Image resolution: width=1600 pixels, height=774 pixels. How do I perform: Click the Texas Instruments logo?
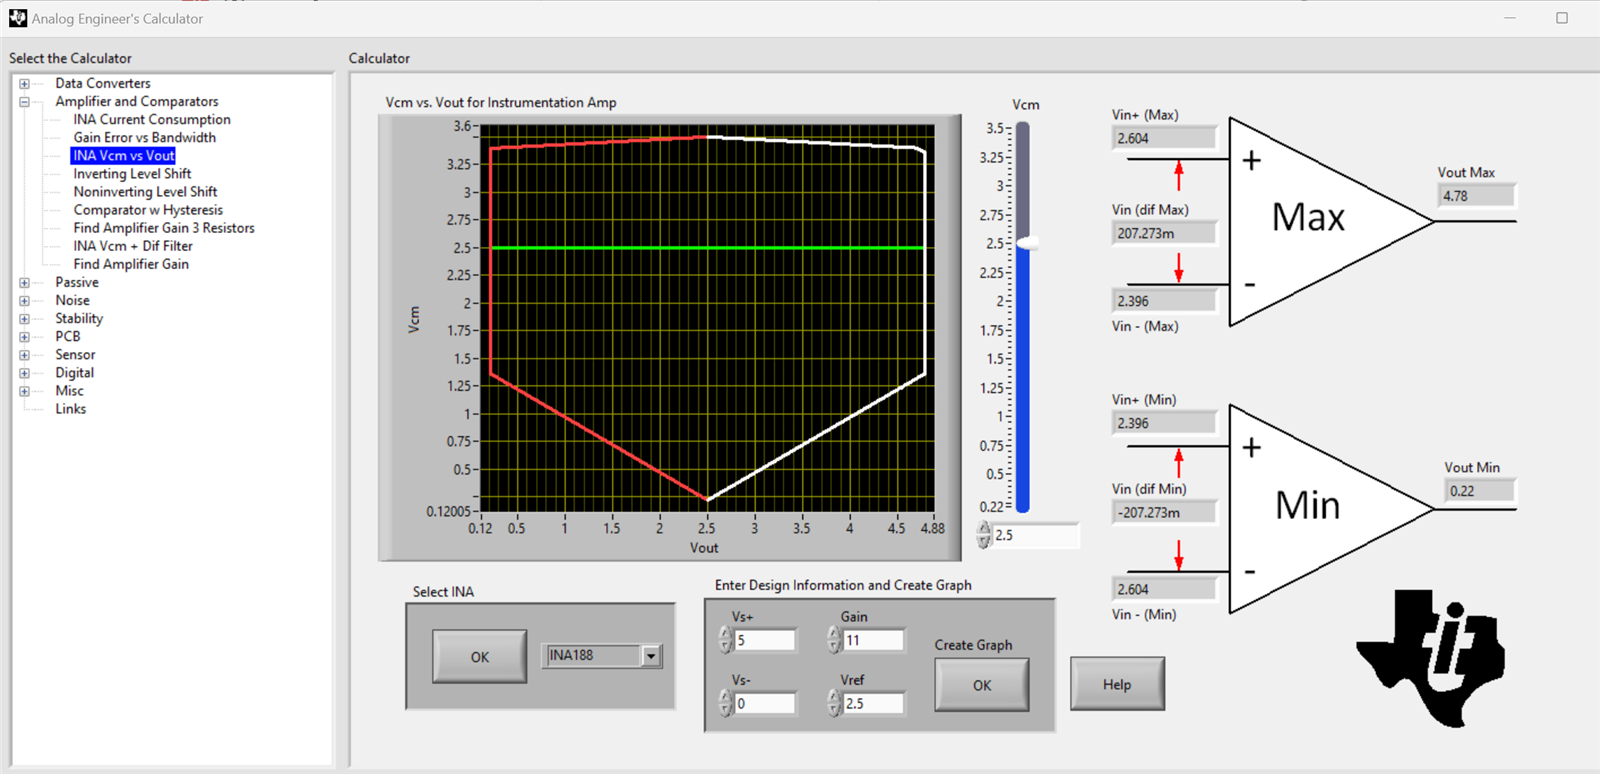tap(1431, 658)
